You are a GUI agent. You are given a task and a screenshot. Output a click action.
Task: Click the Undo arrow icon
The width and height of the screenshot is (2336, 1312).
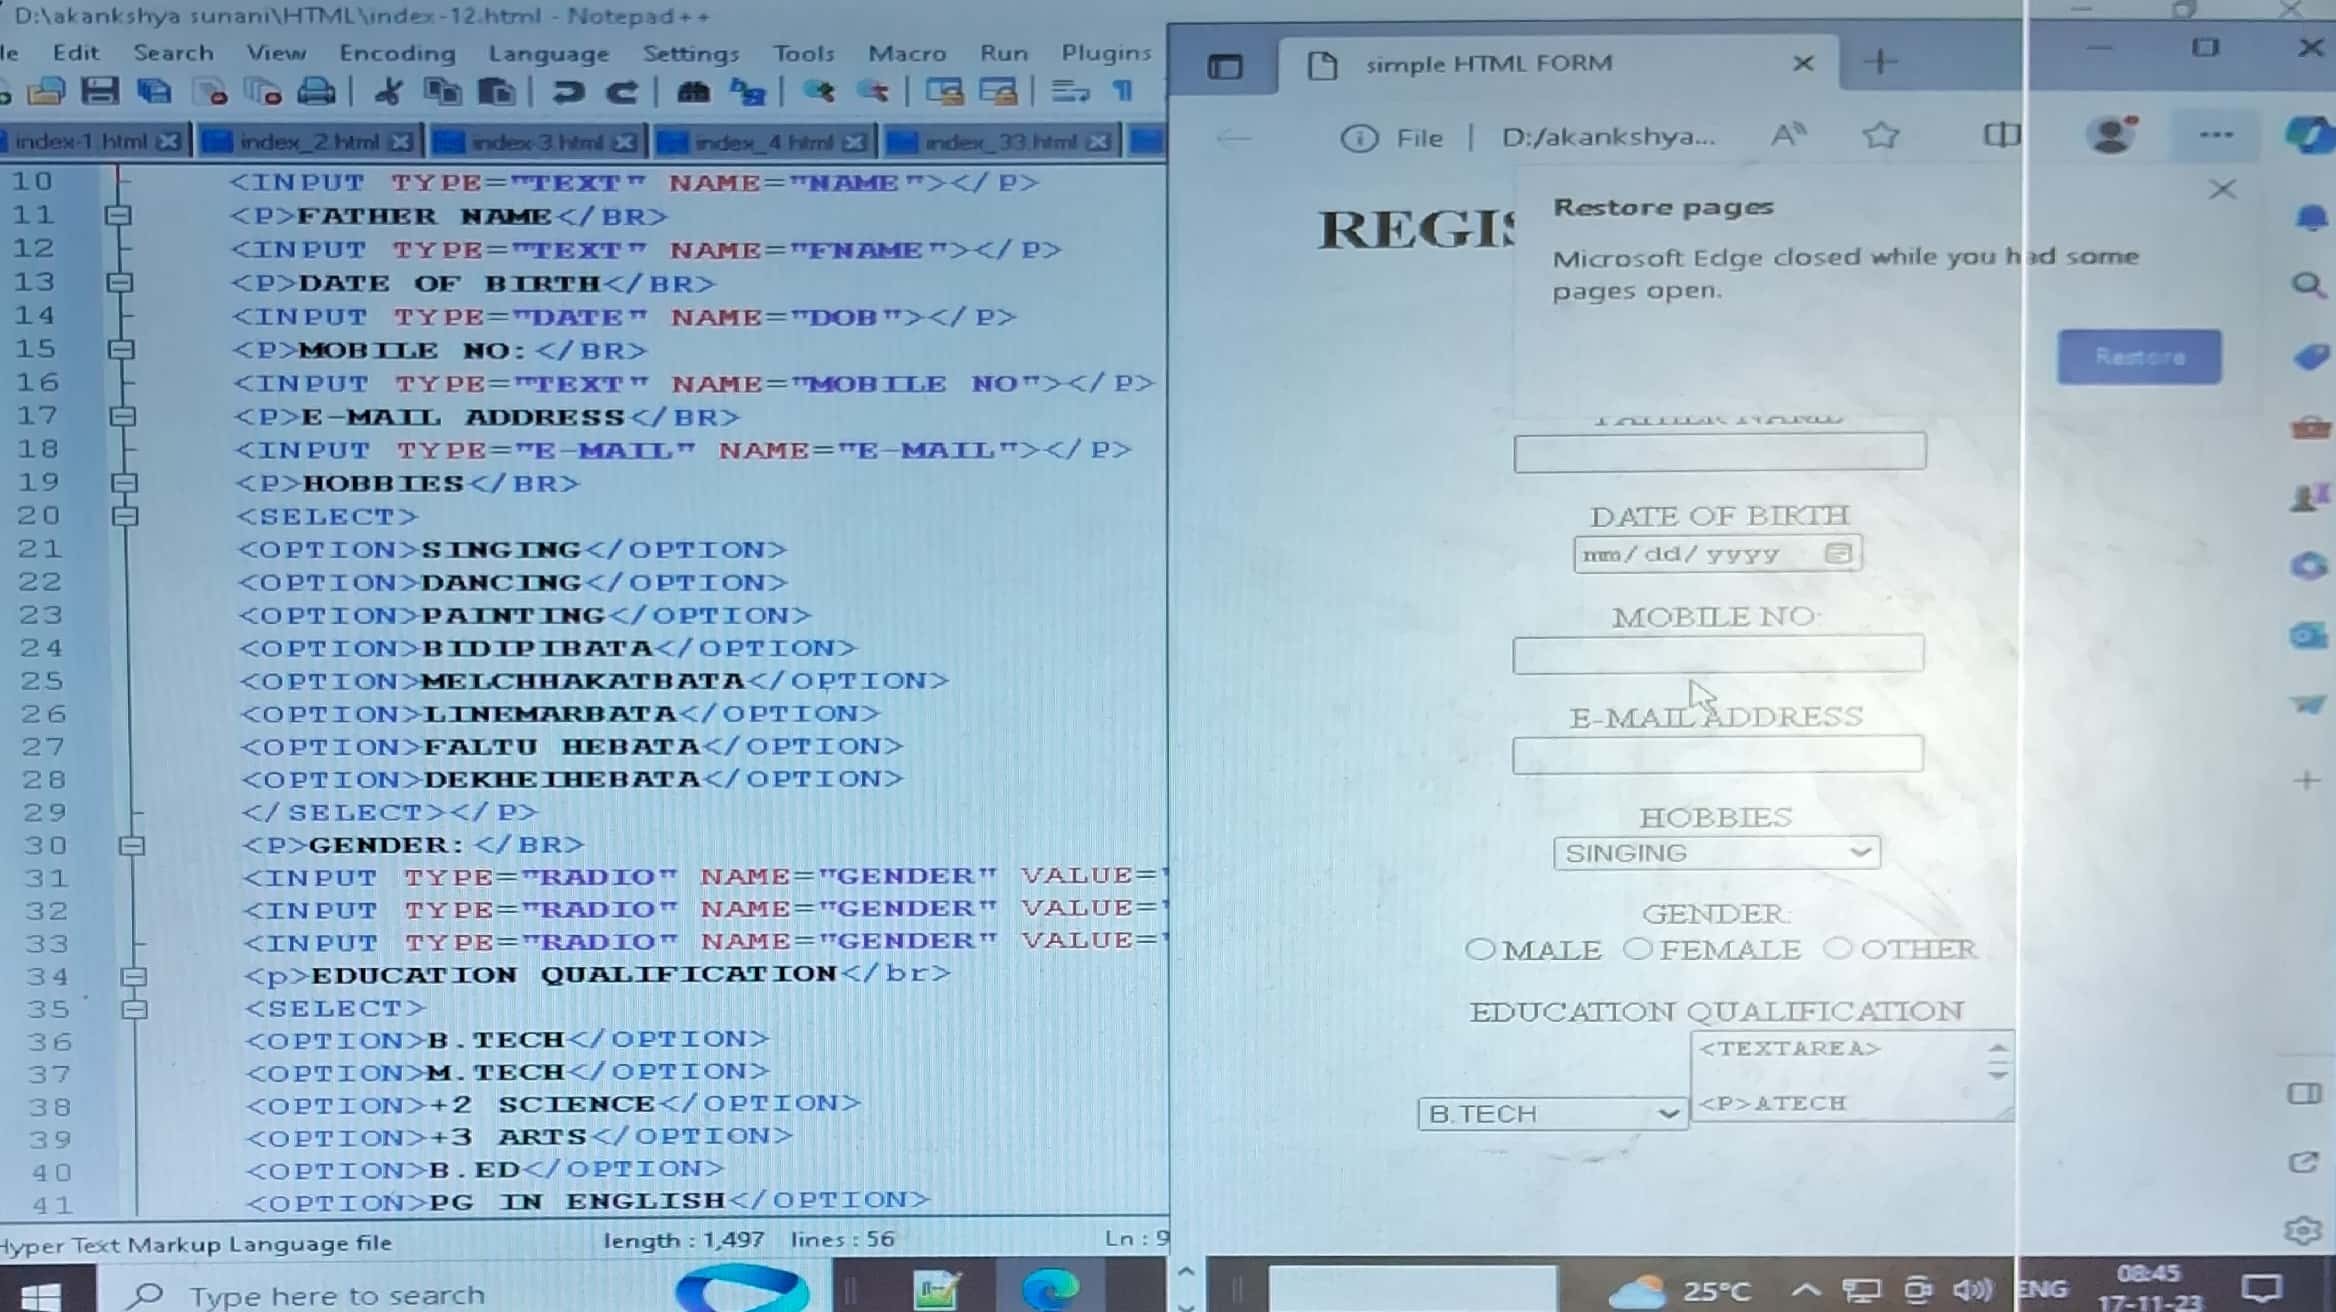click(x=567, y=92)
